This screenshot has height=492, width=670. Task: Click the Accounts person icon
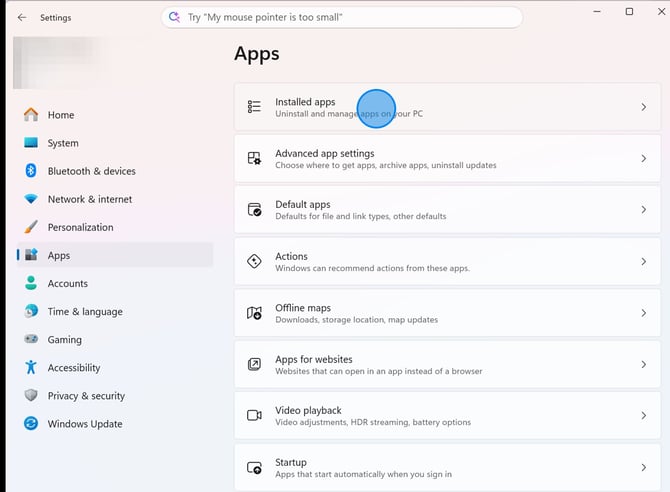[31, 283]
